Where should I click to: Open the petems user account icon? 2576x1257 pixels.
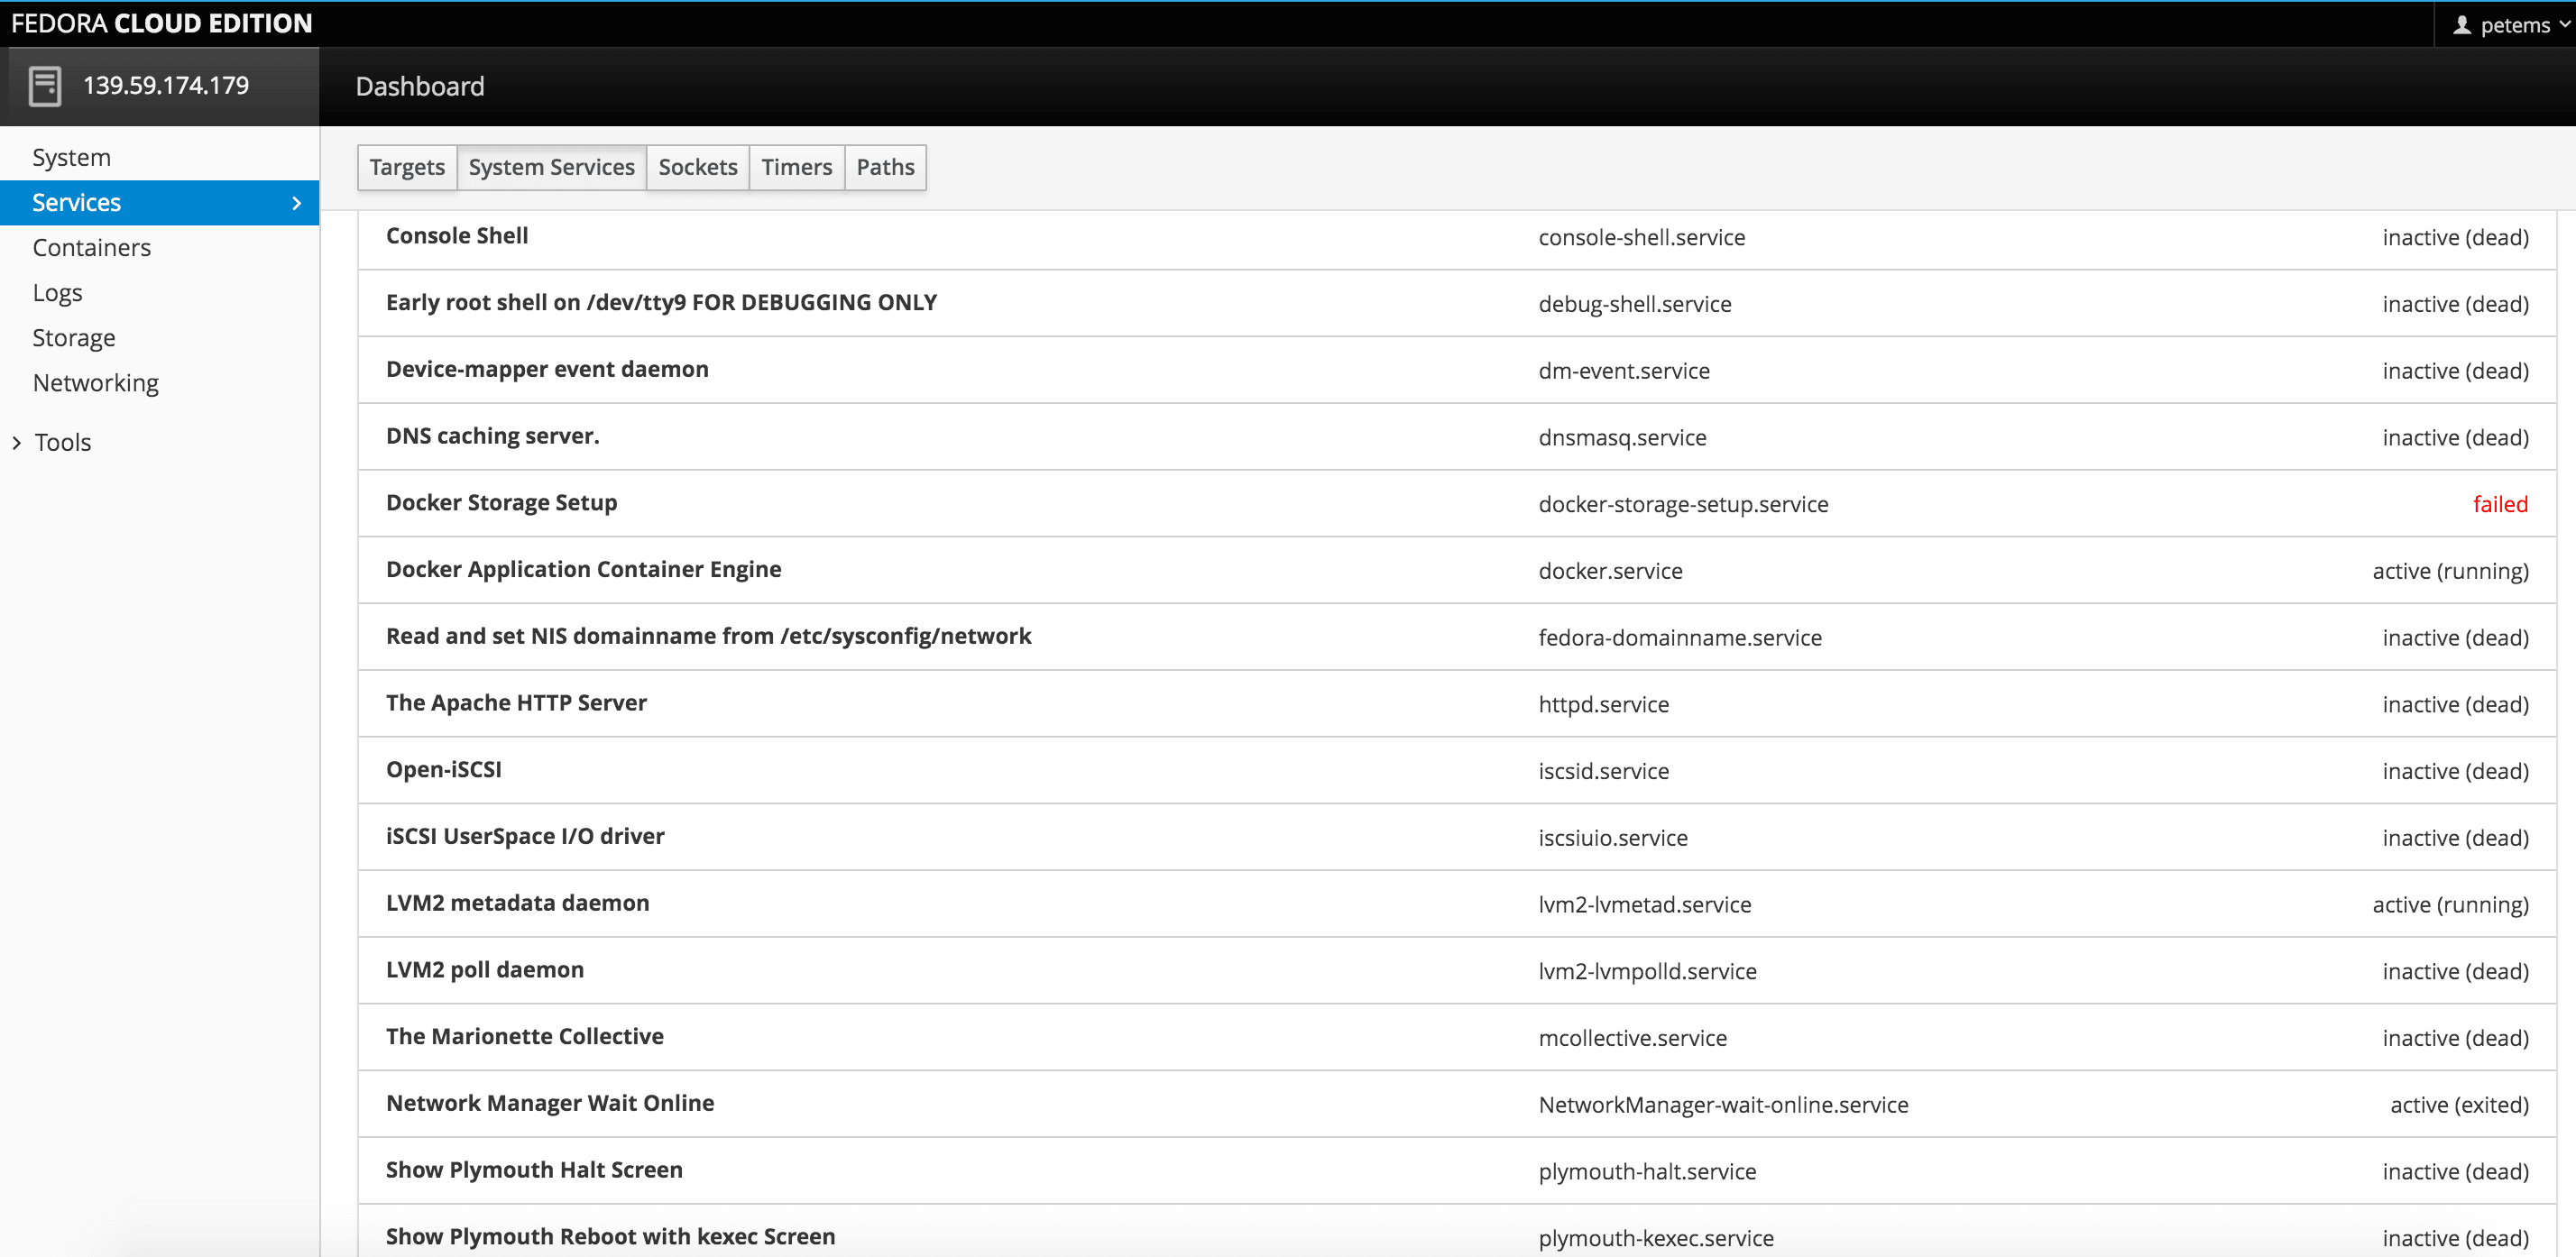2462,24
